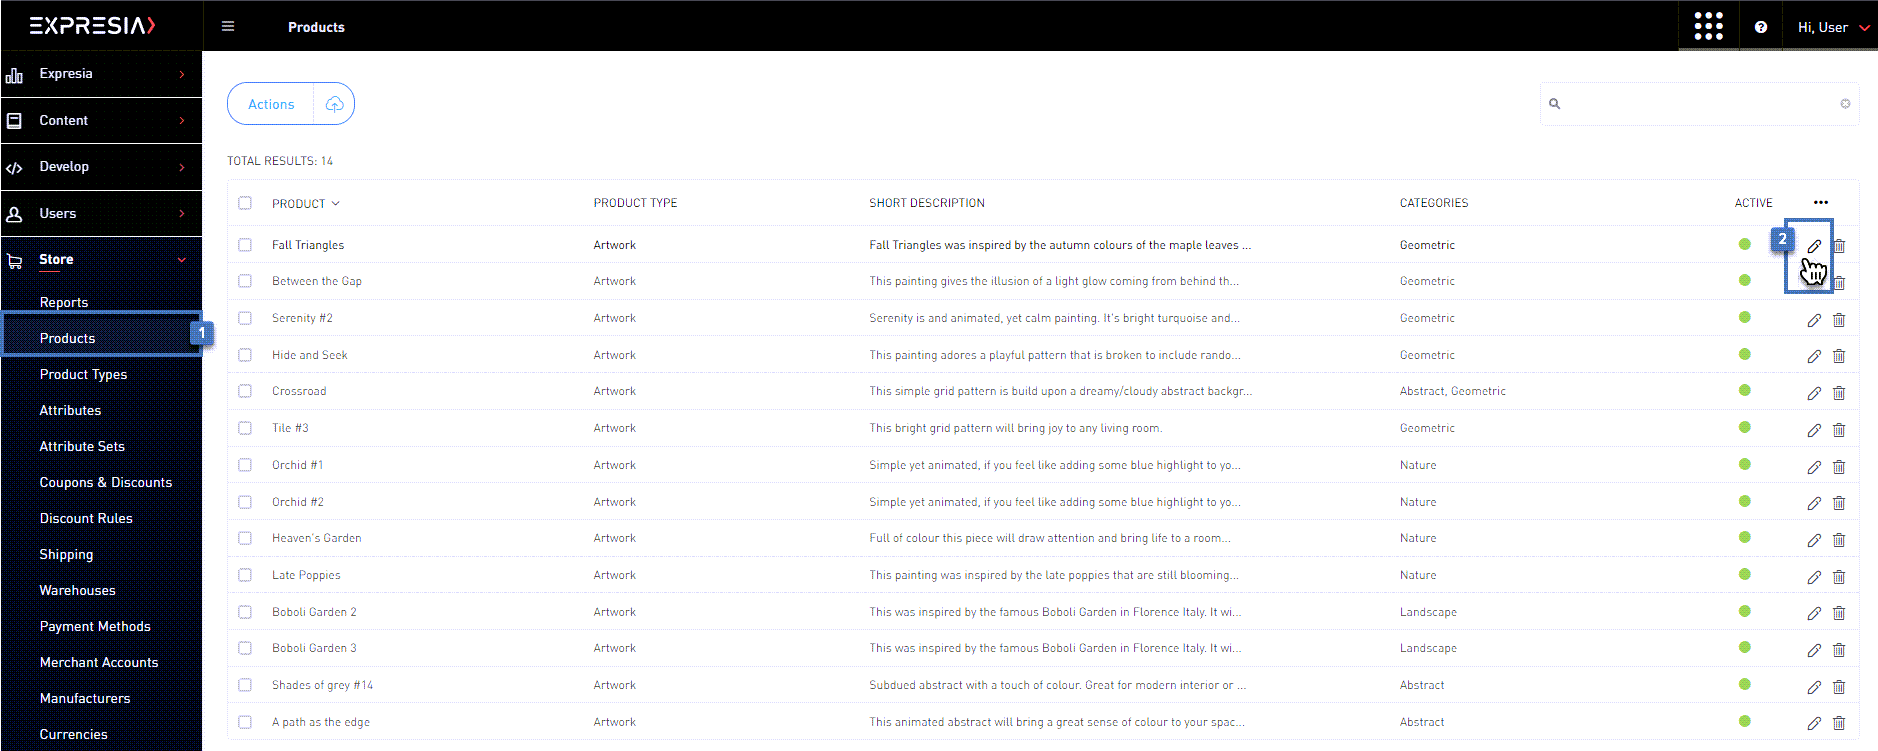Click the trash icon for Late Poppies
Image resolution: width=1878 pixels, height=751 pixels.
tap(1838, 577)
